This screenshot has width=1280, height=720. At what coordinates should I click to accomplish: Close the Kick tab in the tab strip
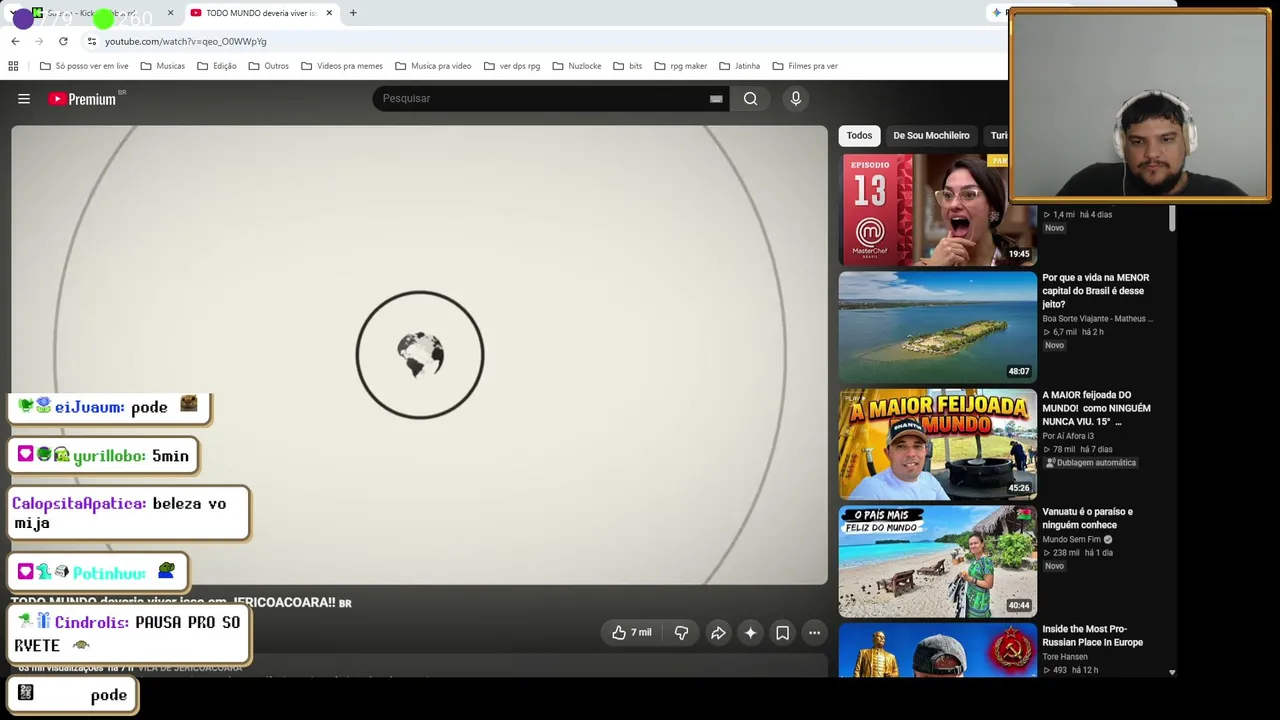(170, 13)
